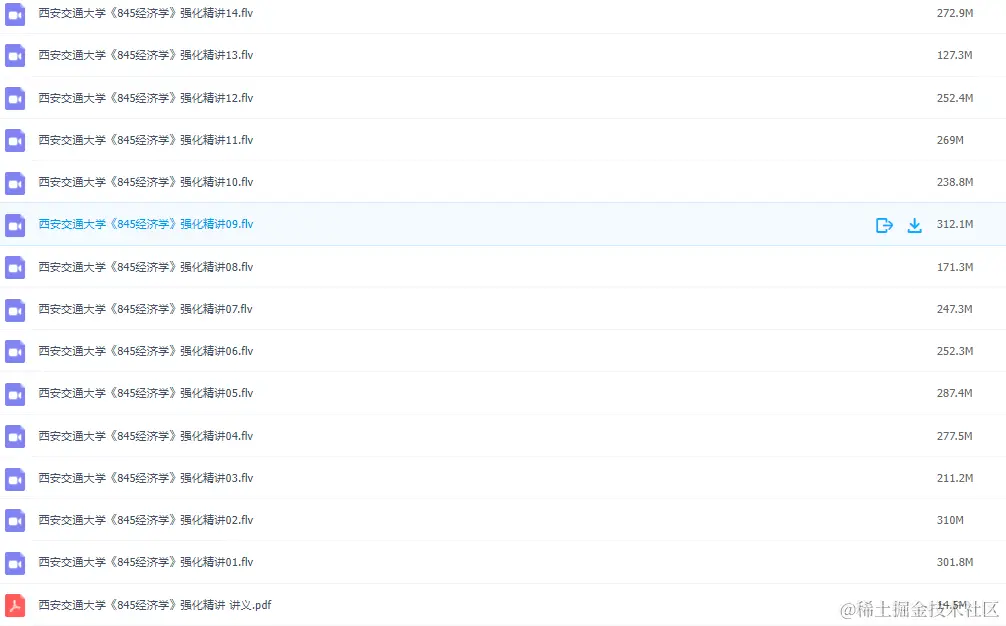Open file 西安交通大学《845经济学》强化精讲11.flv
Screen dimensions: 1006x626
[146, 140]
